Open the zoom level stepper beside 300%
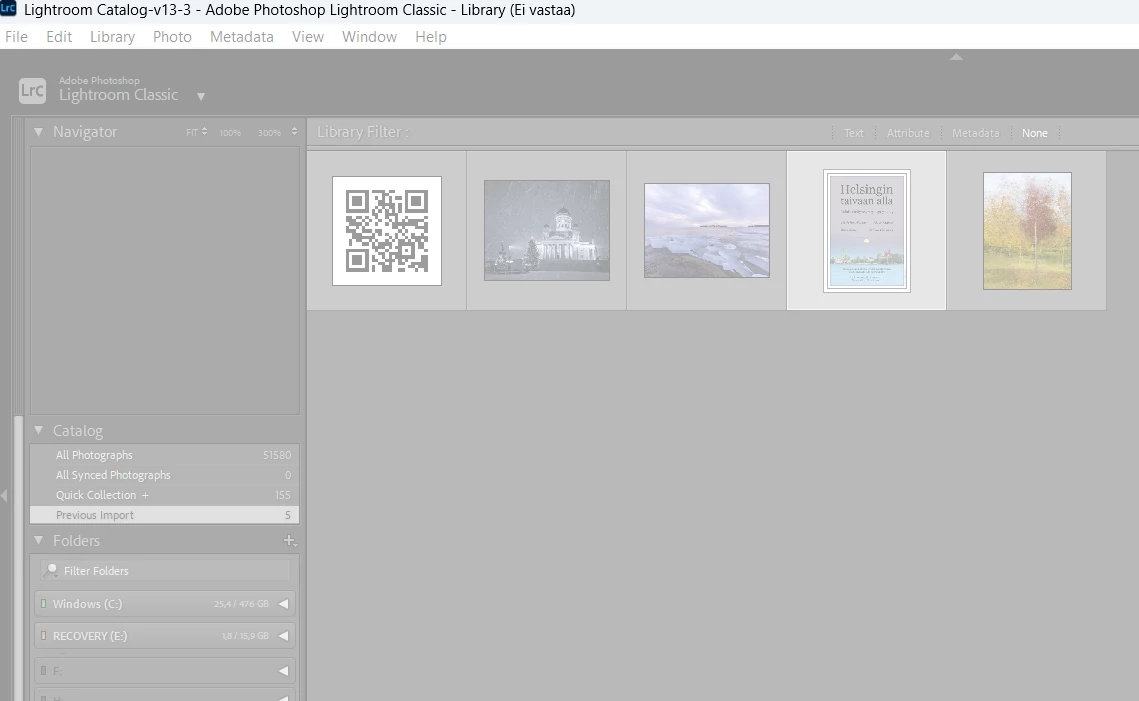1139x701 pixels. tap(294, 131)
